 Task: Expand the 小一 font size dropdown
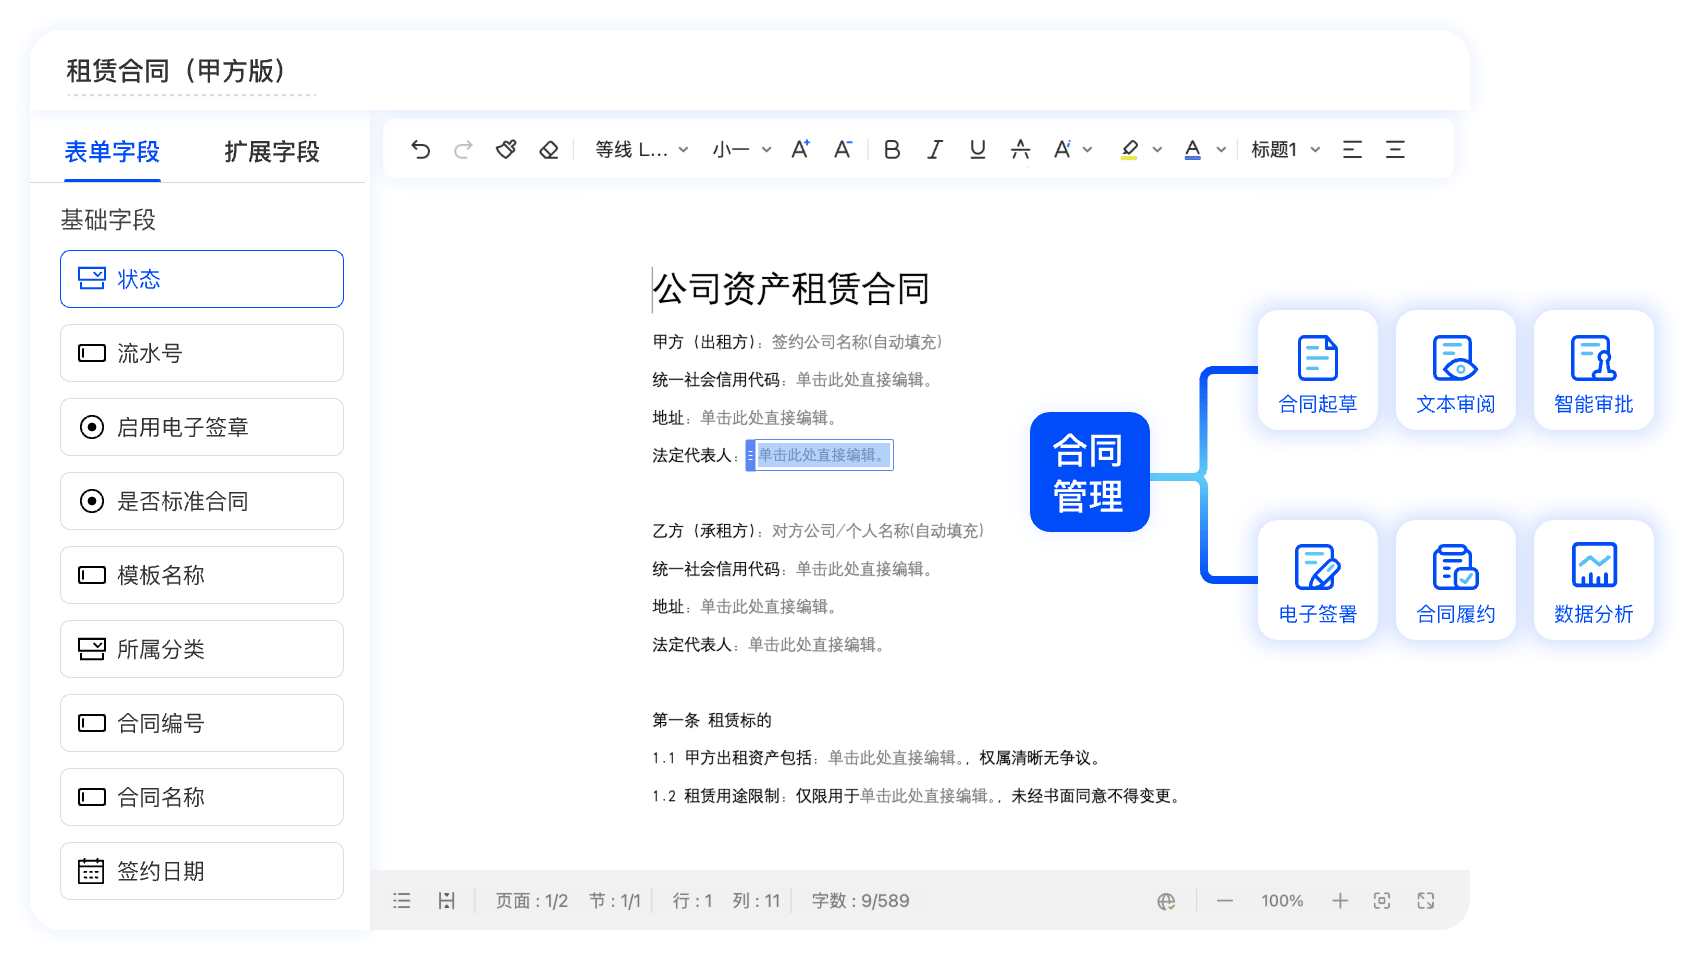click(741, 150)
